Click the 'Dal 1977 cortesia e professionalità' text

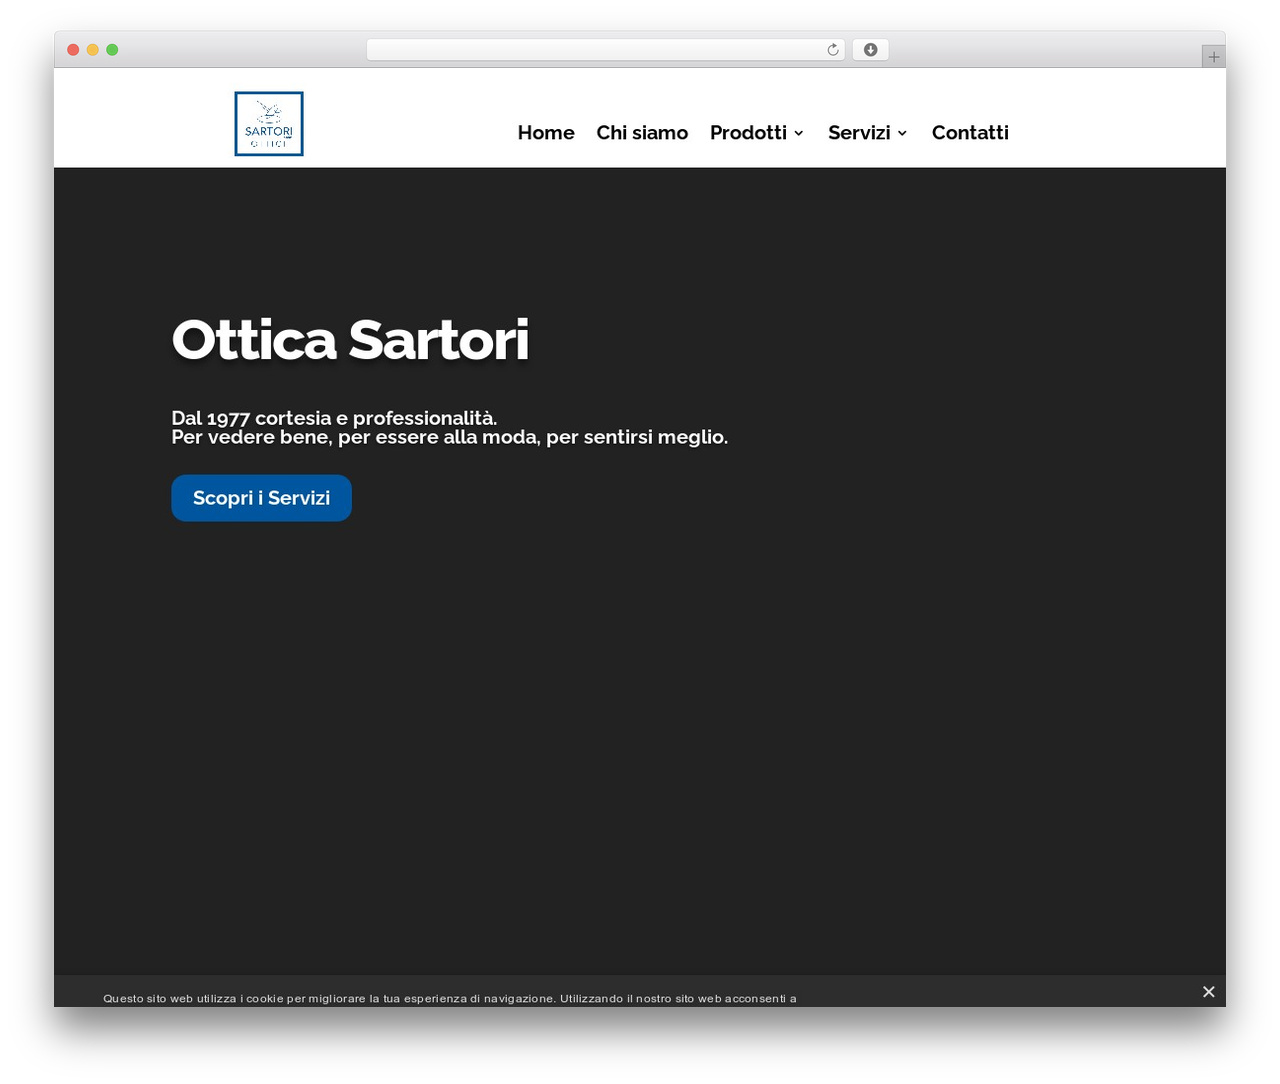pyautogui.click(x=334, y=418)
